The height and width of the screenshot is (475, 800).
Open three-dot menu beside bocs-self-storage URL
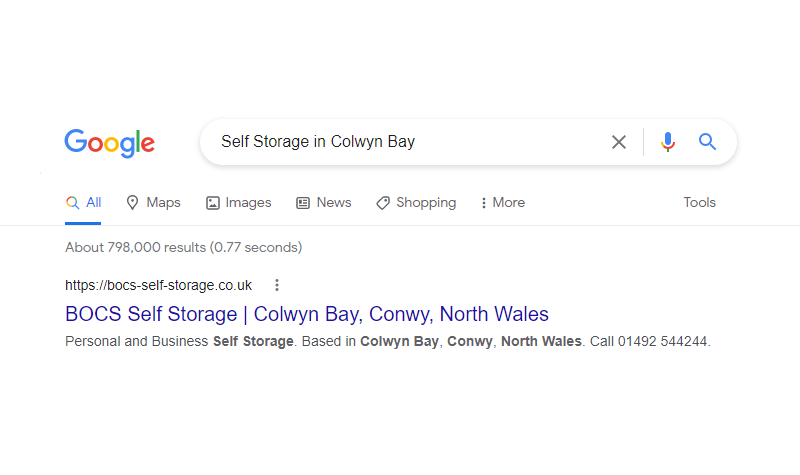click(x=277, y=285)
